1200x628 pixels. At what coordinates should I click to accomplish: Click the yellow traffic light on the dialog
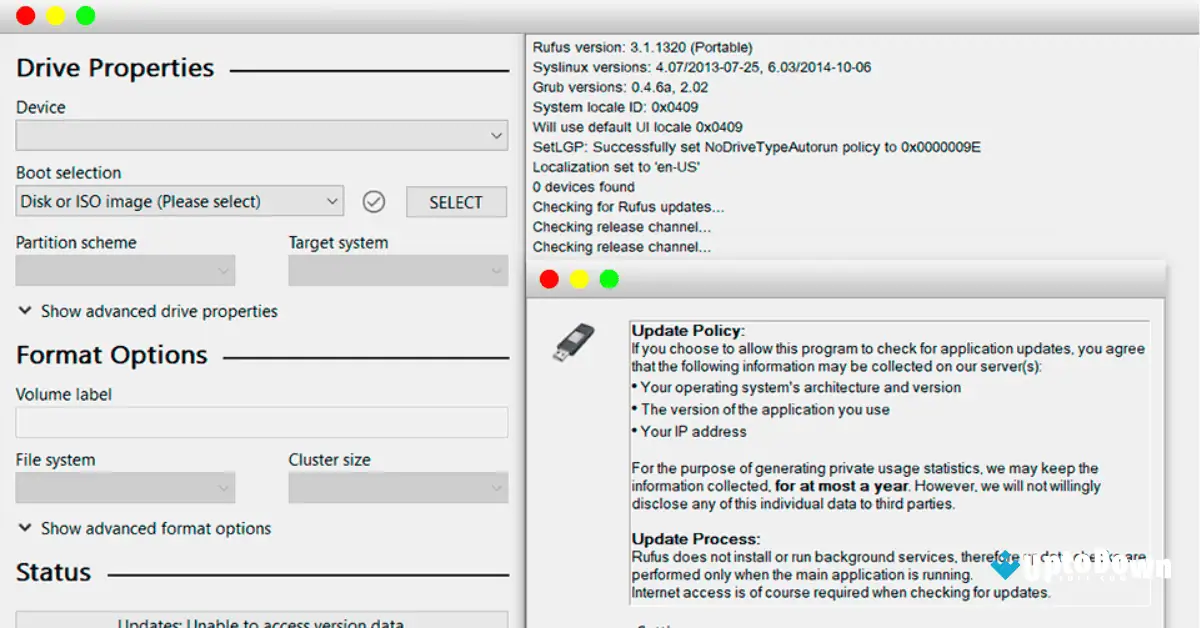coord(579,279)
